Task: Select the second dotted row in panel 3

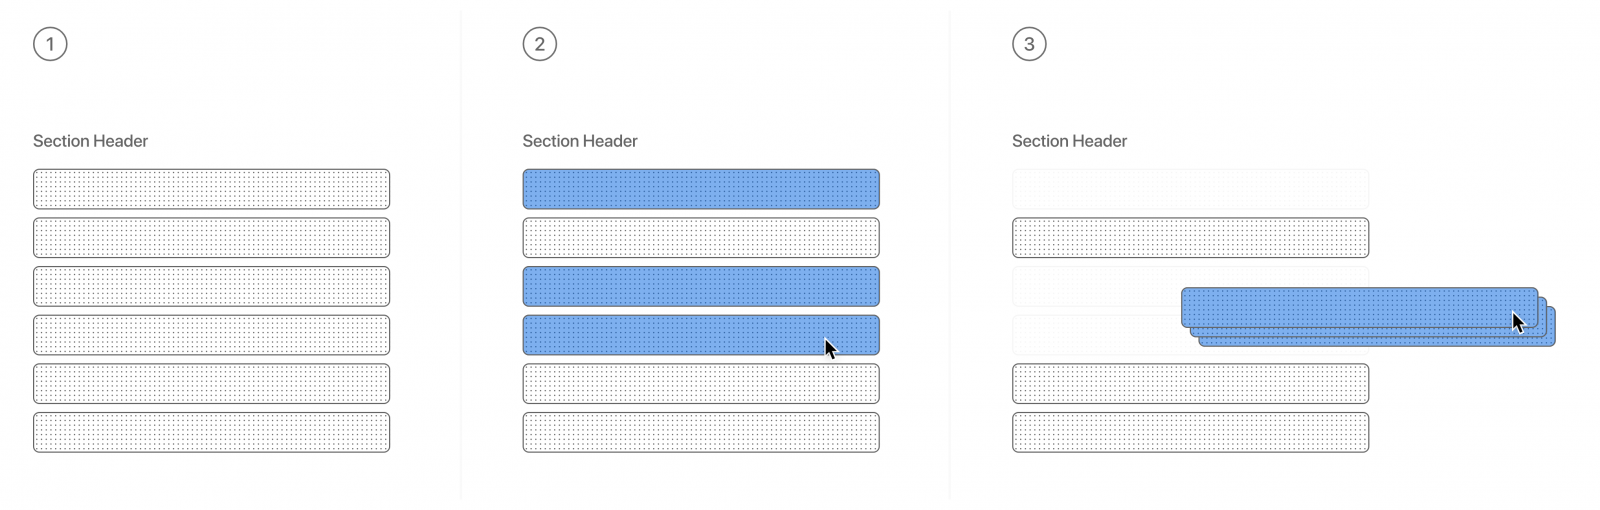Action: (x=1190, y=238)
